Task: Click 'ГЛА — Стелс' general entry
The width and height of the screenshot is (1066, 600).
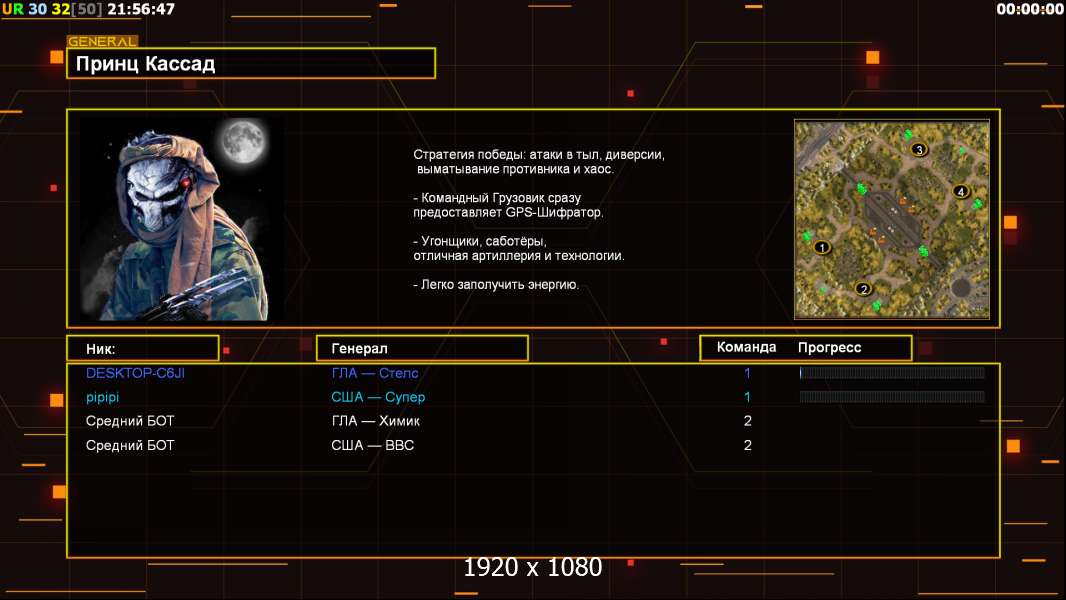Action: pos(375,373)
